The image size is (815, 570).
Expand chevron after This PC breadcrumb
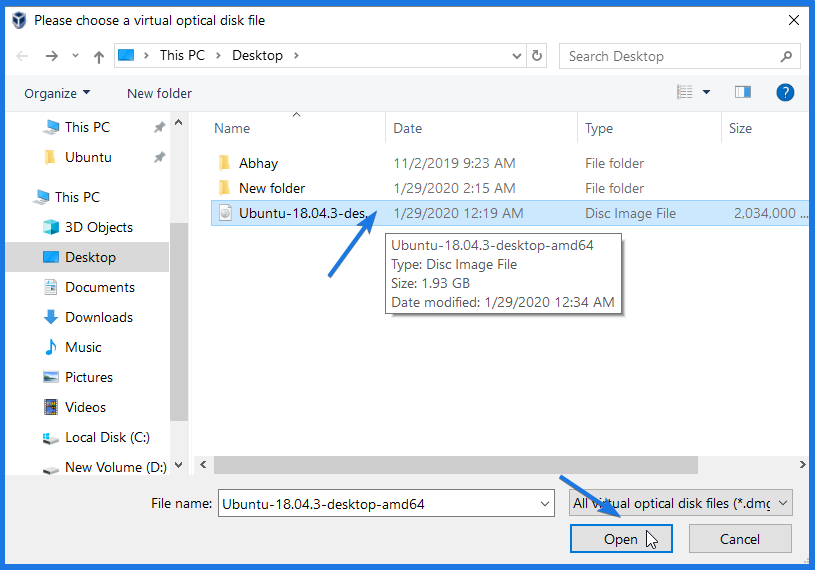pyautogui.click(x=218, y=56)
